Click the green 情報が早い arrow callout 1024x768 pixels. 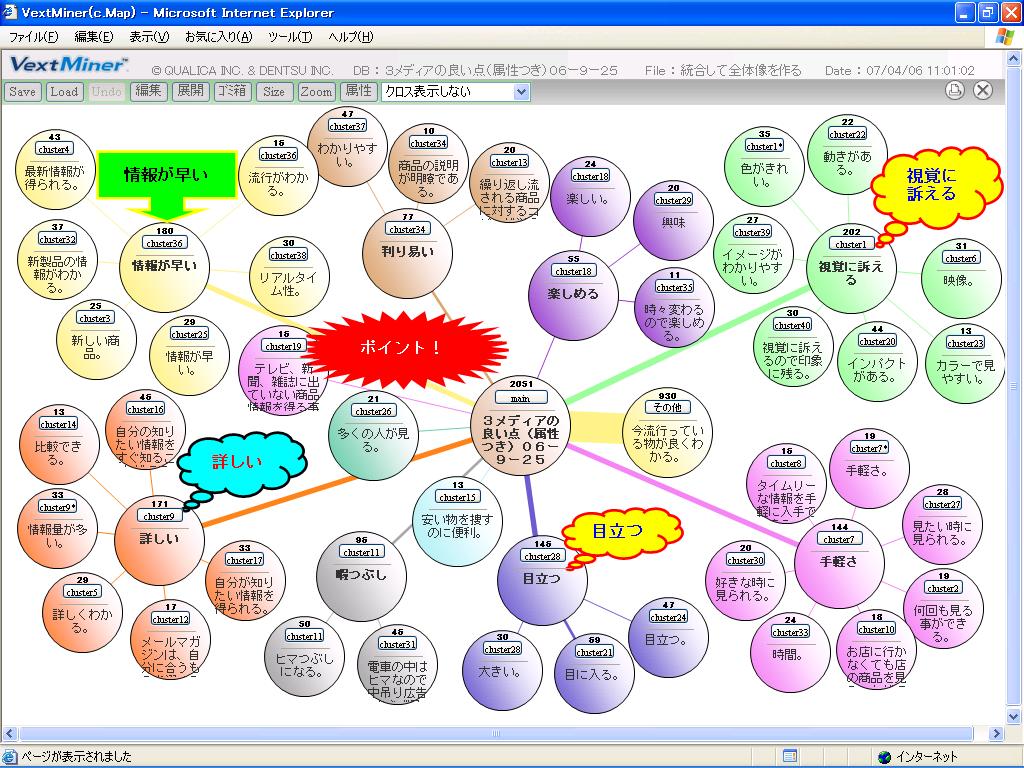(166, 185)
